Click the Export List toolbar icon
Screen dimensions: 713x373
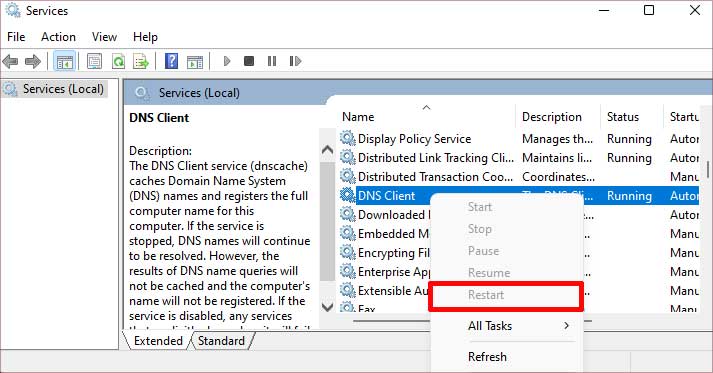(x=141, y=61)
